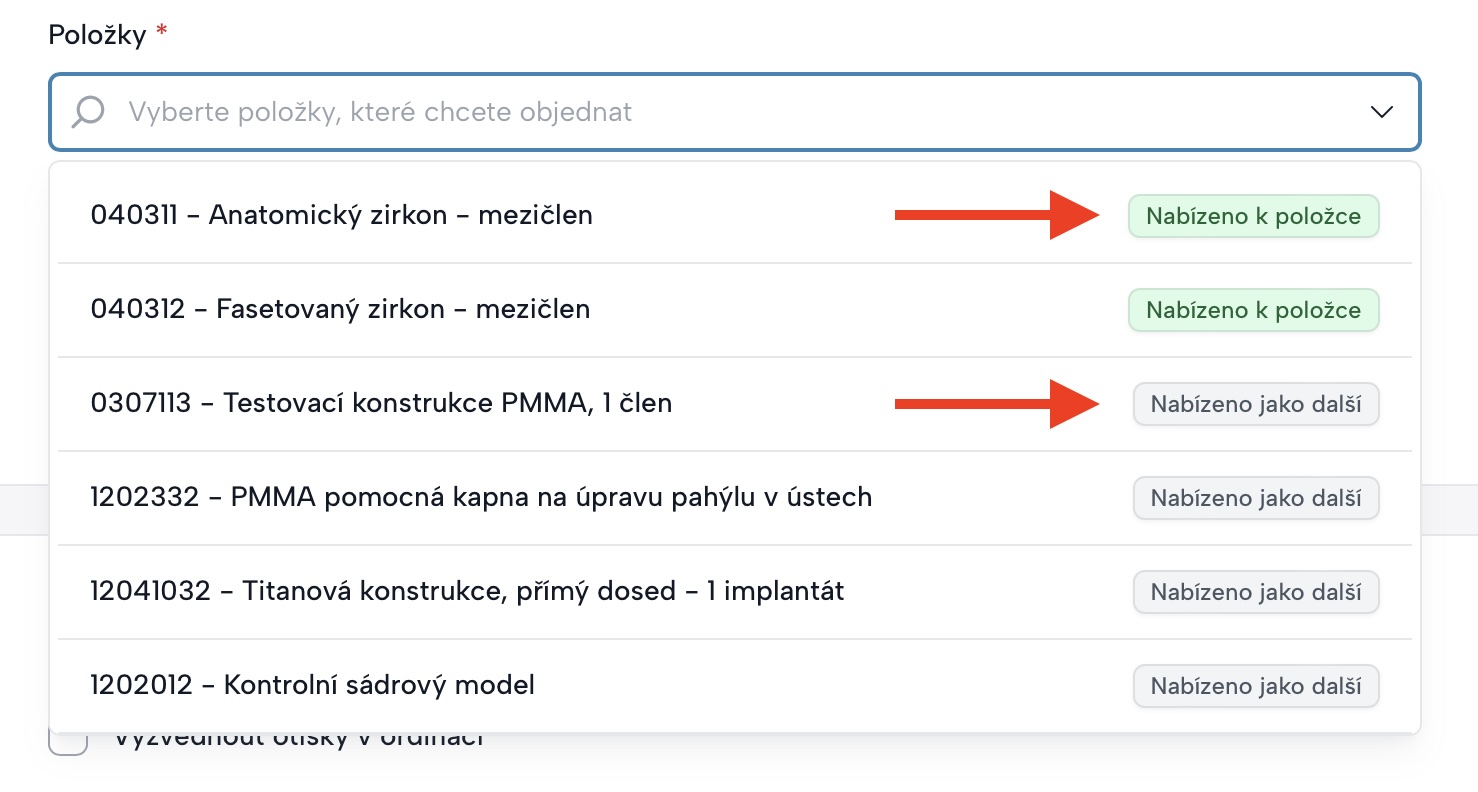Viewport: 1478px width, 792px height.
Task: Click gray badge beside Testovací konstrukce PMMA
Action: [1255, 404]
